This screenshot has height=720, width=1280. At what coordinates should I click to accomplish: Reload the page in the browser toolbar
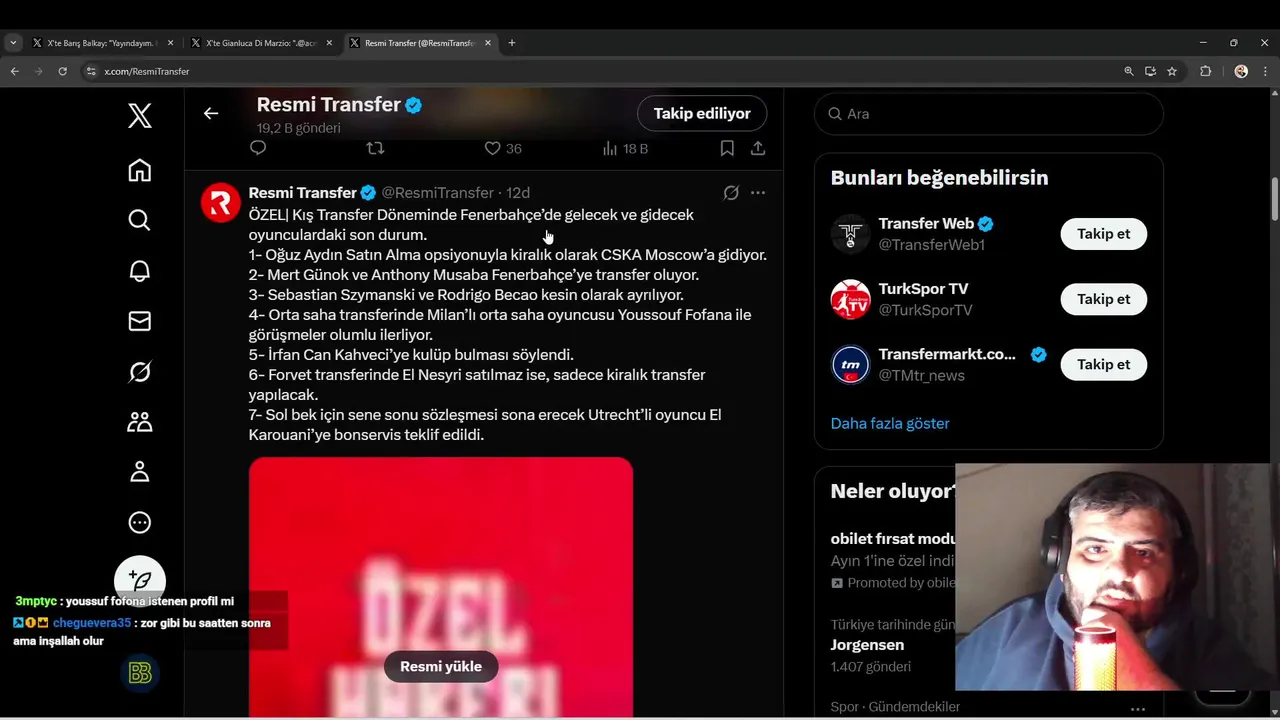tap(62, 71)
